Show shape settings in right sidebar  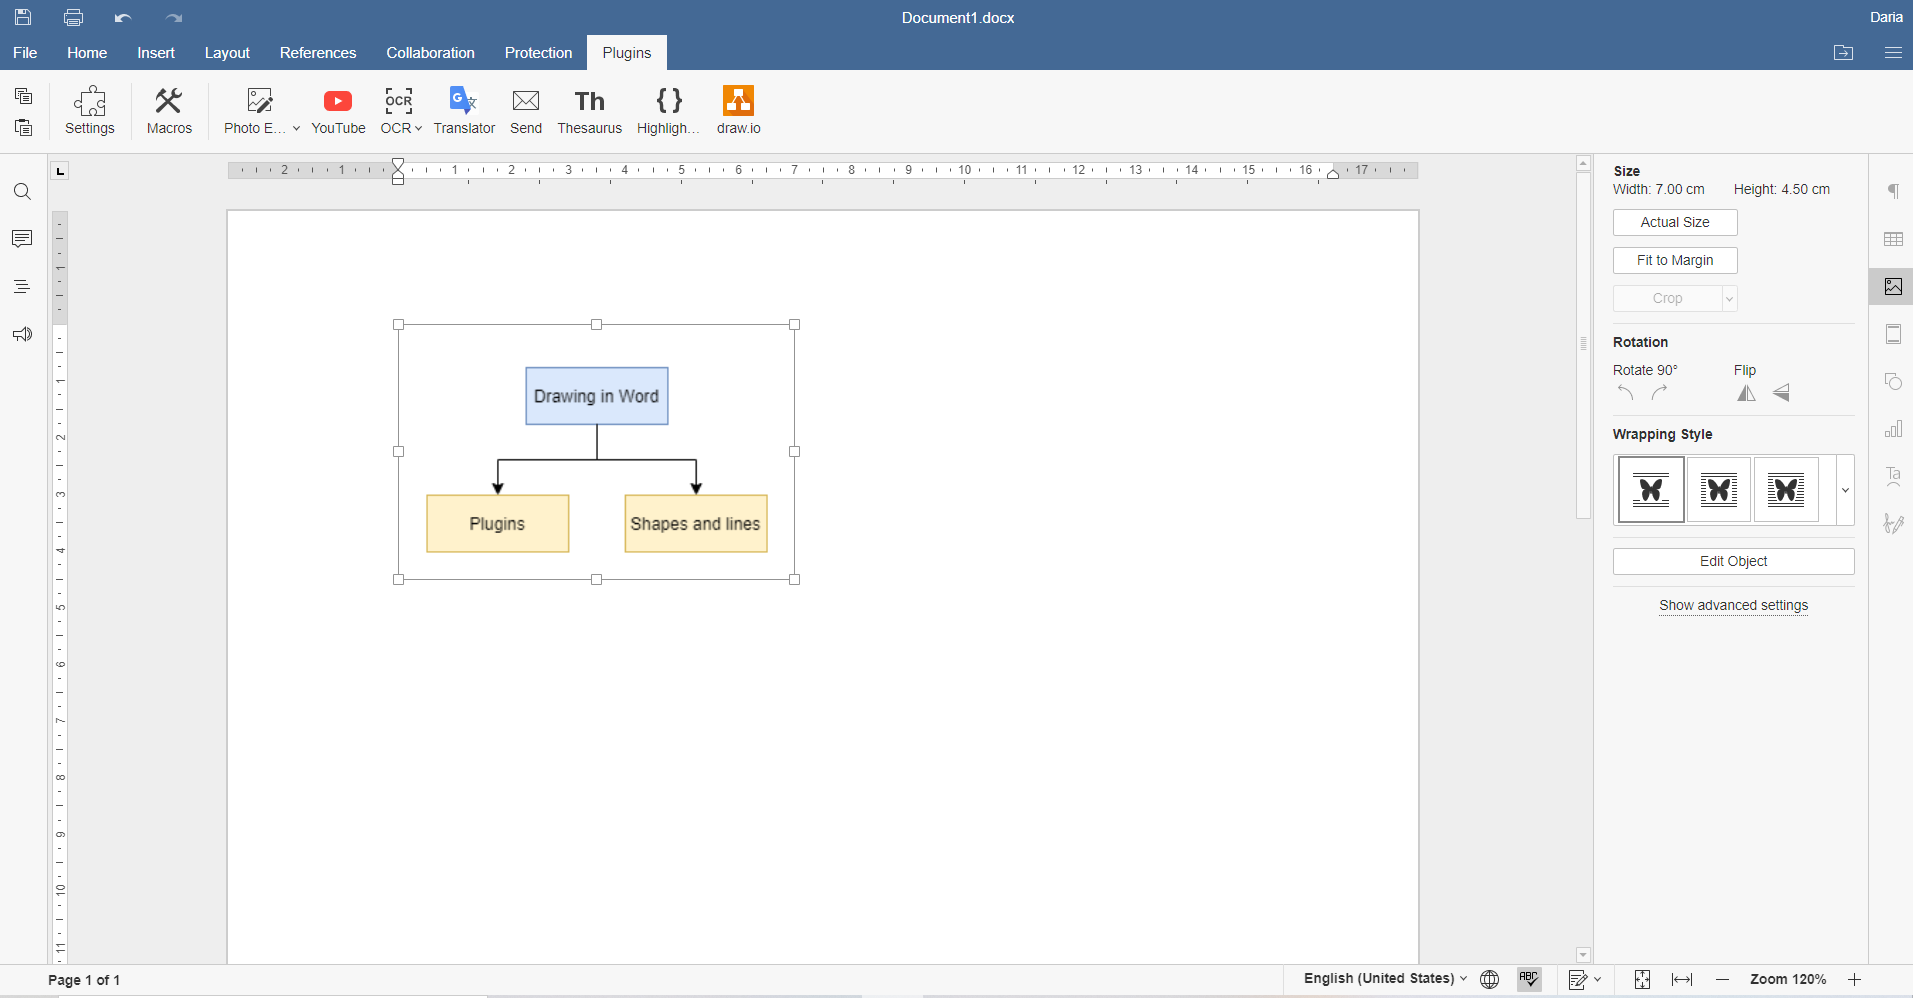[1893, 381]
